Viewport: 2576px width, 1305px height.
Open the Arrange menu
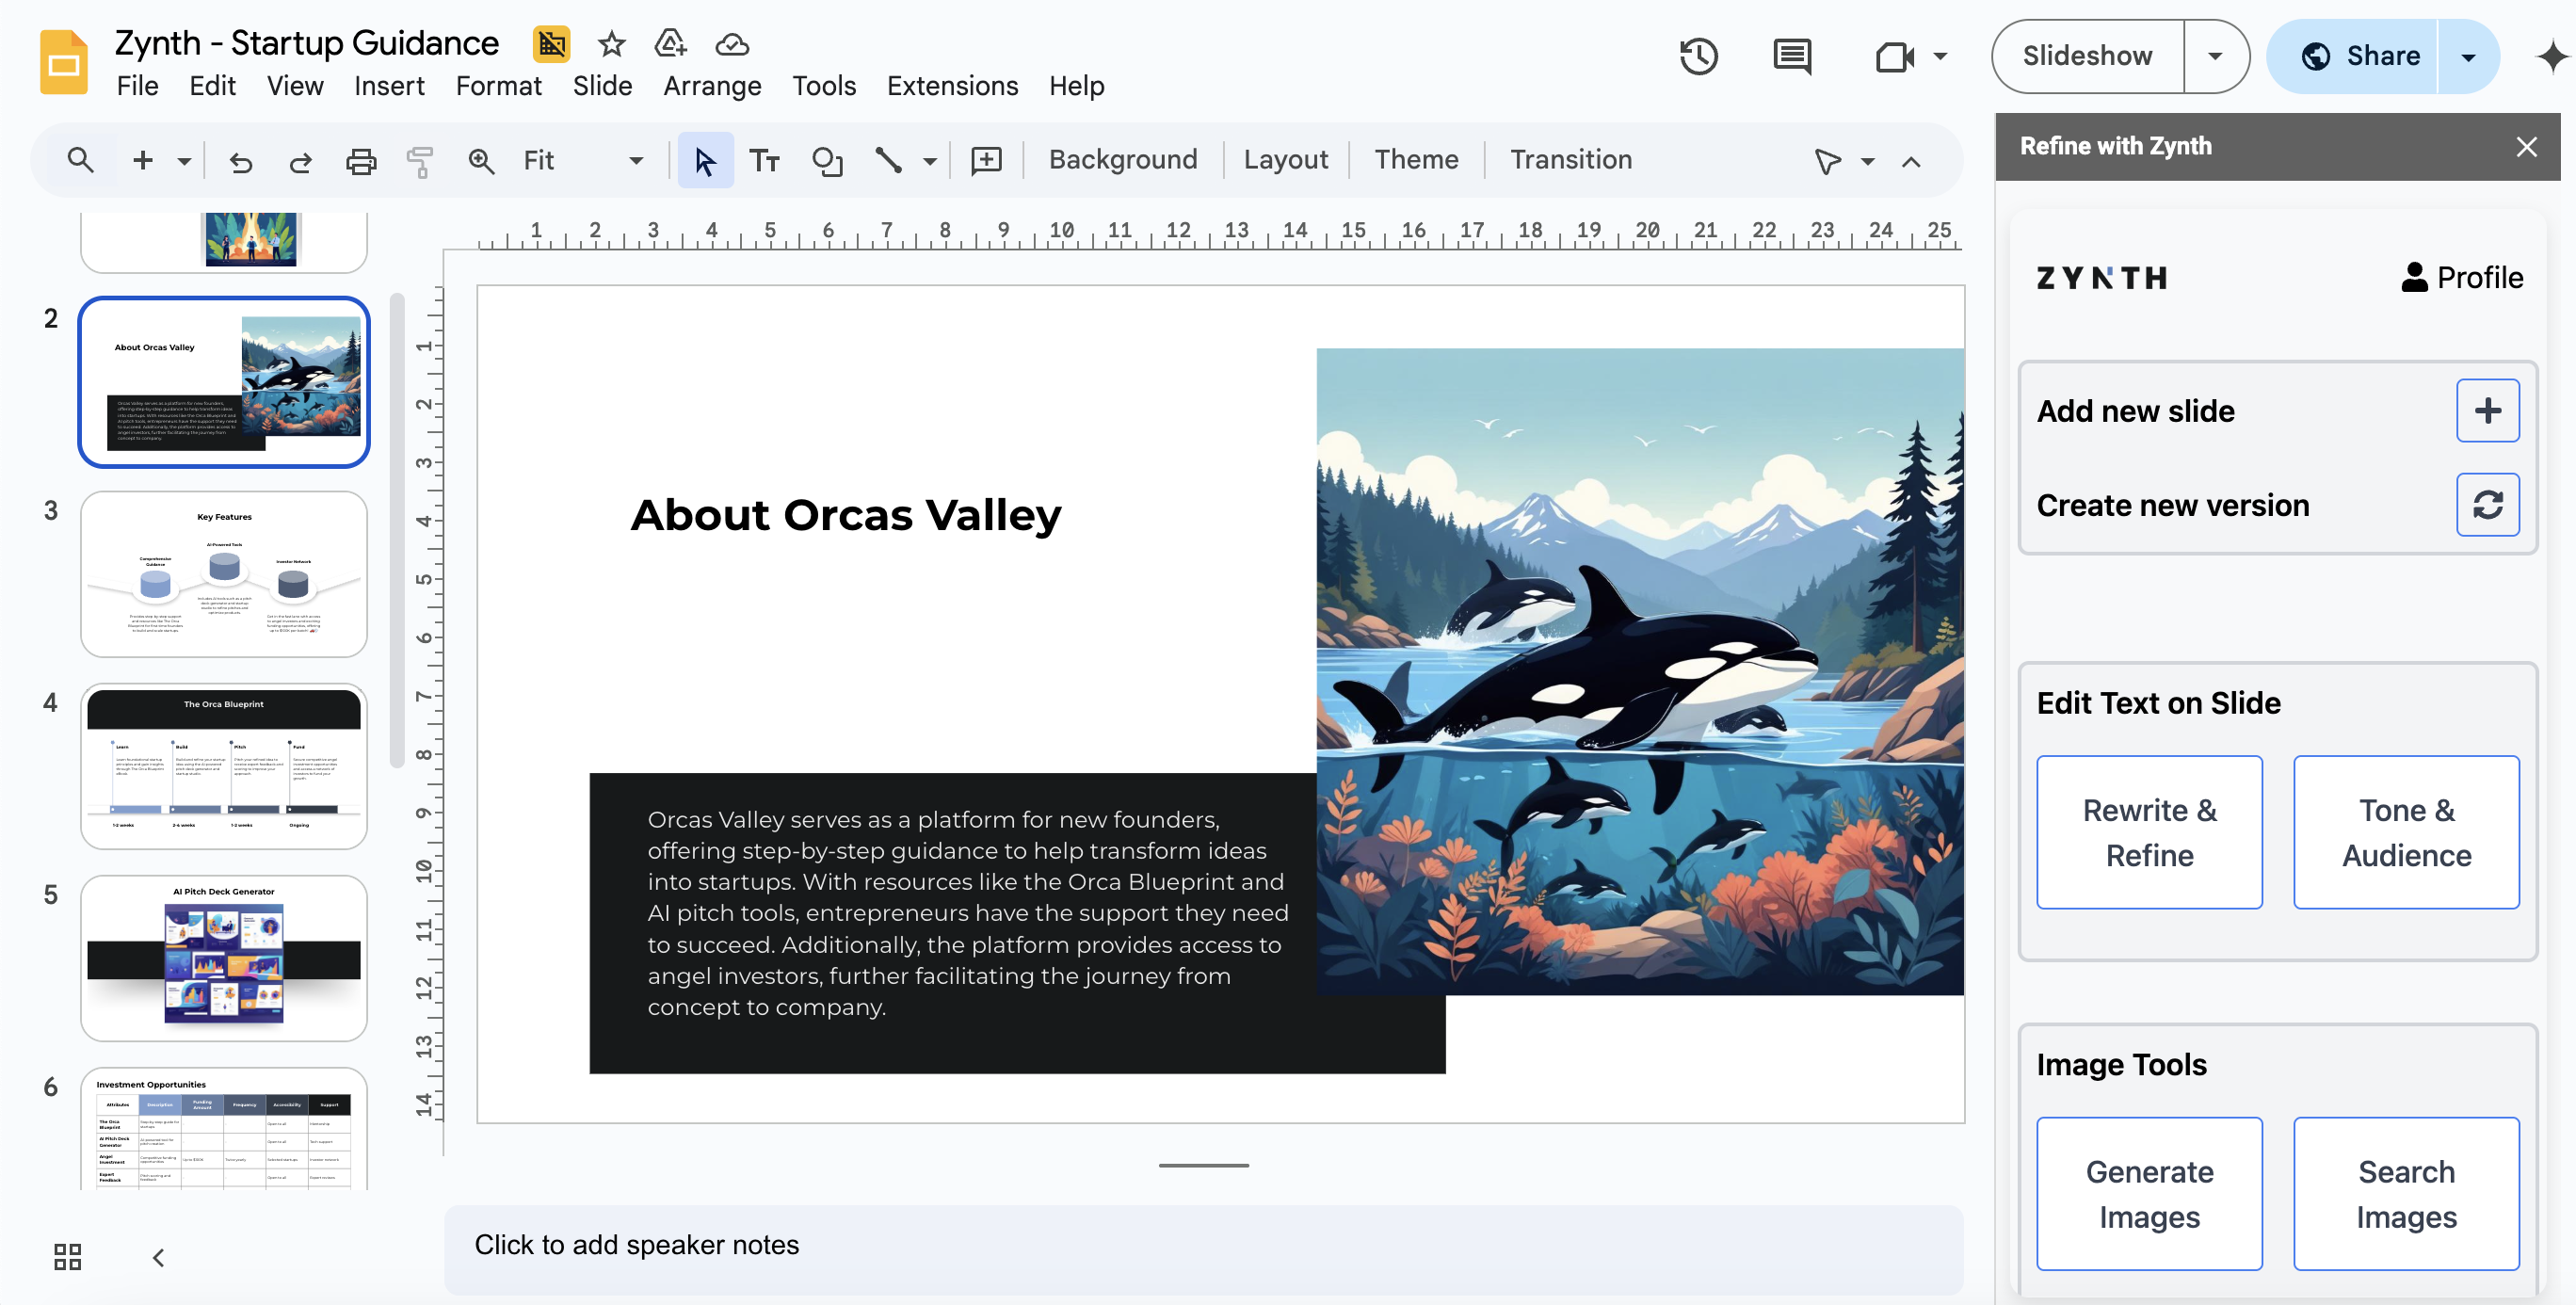[x=712, y=86]
